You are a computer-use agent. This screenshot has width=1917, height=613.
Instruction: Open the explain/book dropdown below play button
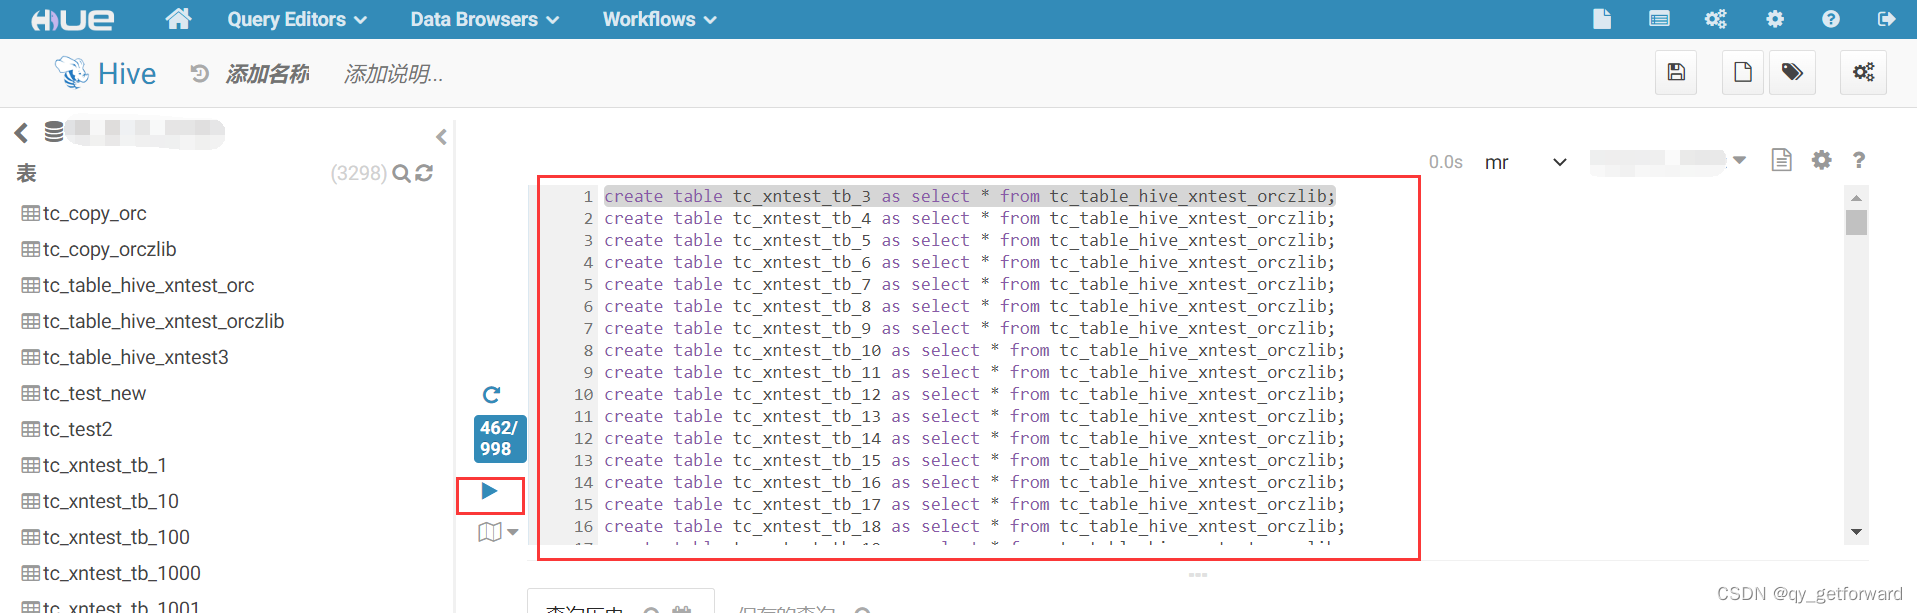498,532
